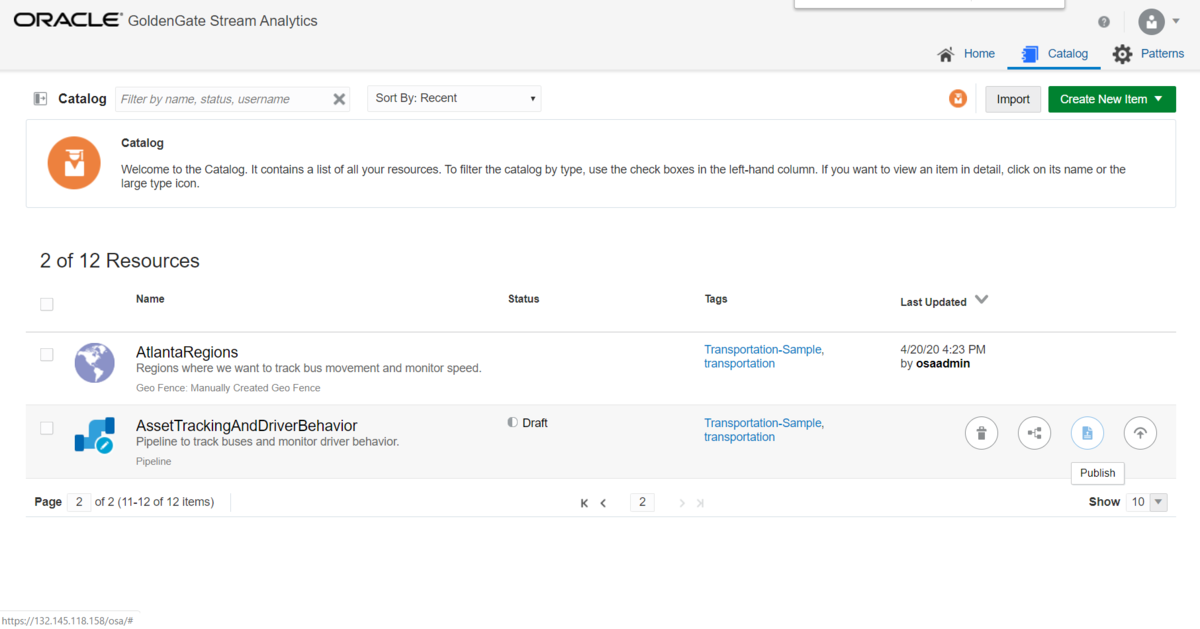Expand the arrow beside the user avatar

pos(1176,21)
